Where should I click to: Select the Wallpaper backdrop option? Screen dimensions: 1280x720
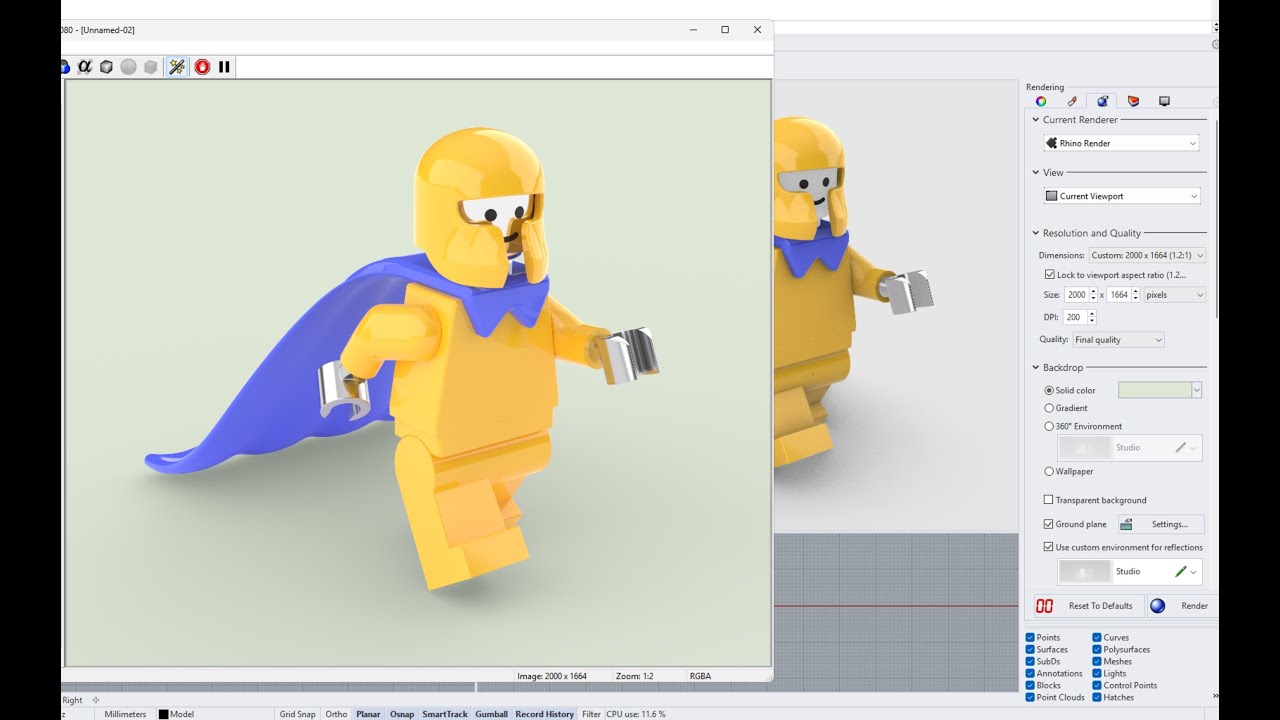[x=1049, y=471]
